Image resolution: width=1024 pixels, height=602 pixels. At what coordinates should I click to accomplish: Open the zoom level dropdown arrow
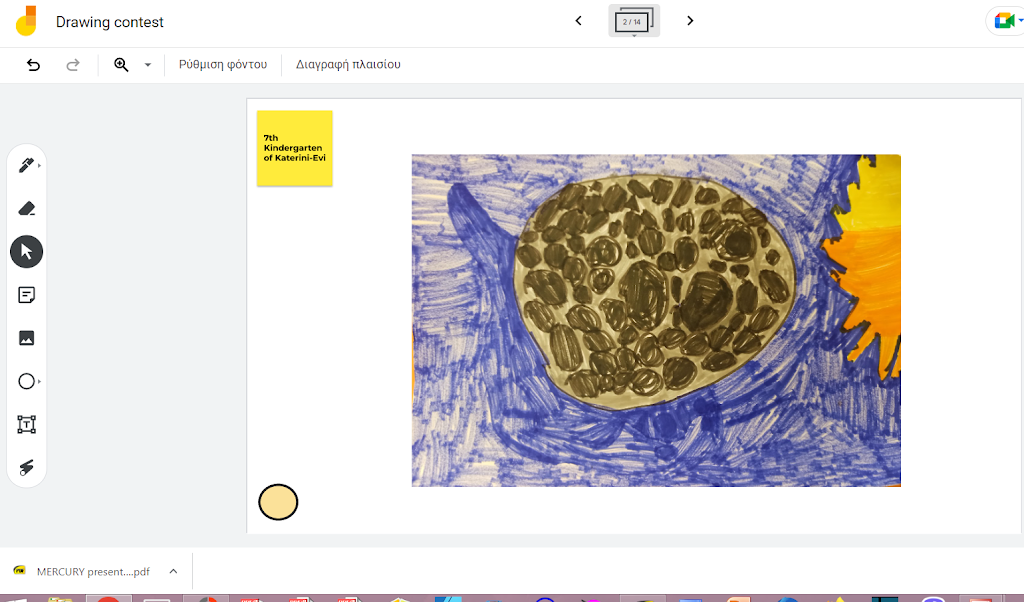click(148, 65)
